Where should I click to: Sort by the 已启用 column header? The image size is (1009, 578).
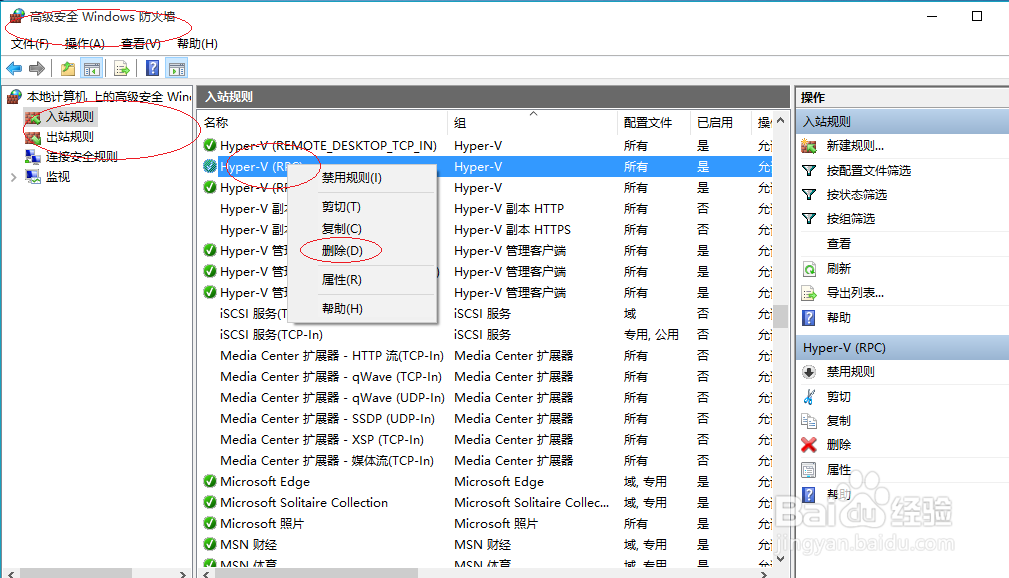click(721, 122)
